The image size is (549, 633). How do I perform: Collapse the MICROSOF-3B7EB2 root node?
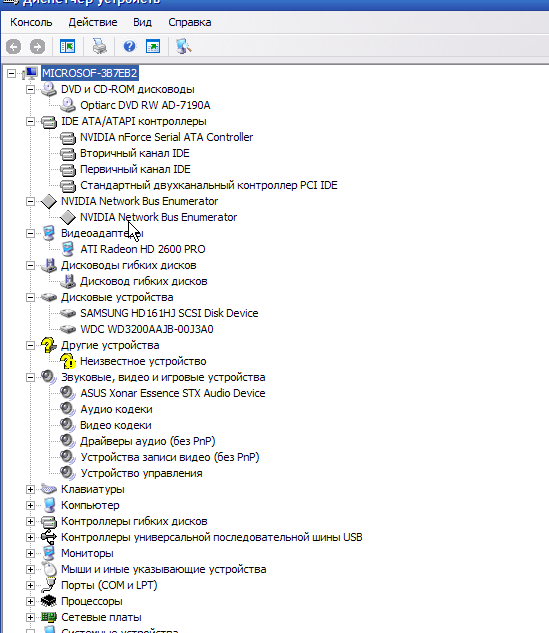pyautogui.click(x=11, y=73)
